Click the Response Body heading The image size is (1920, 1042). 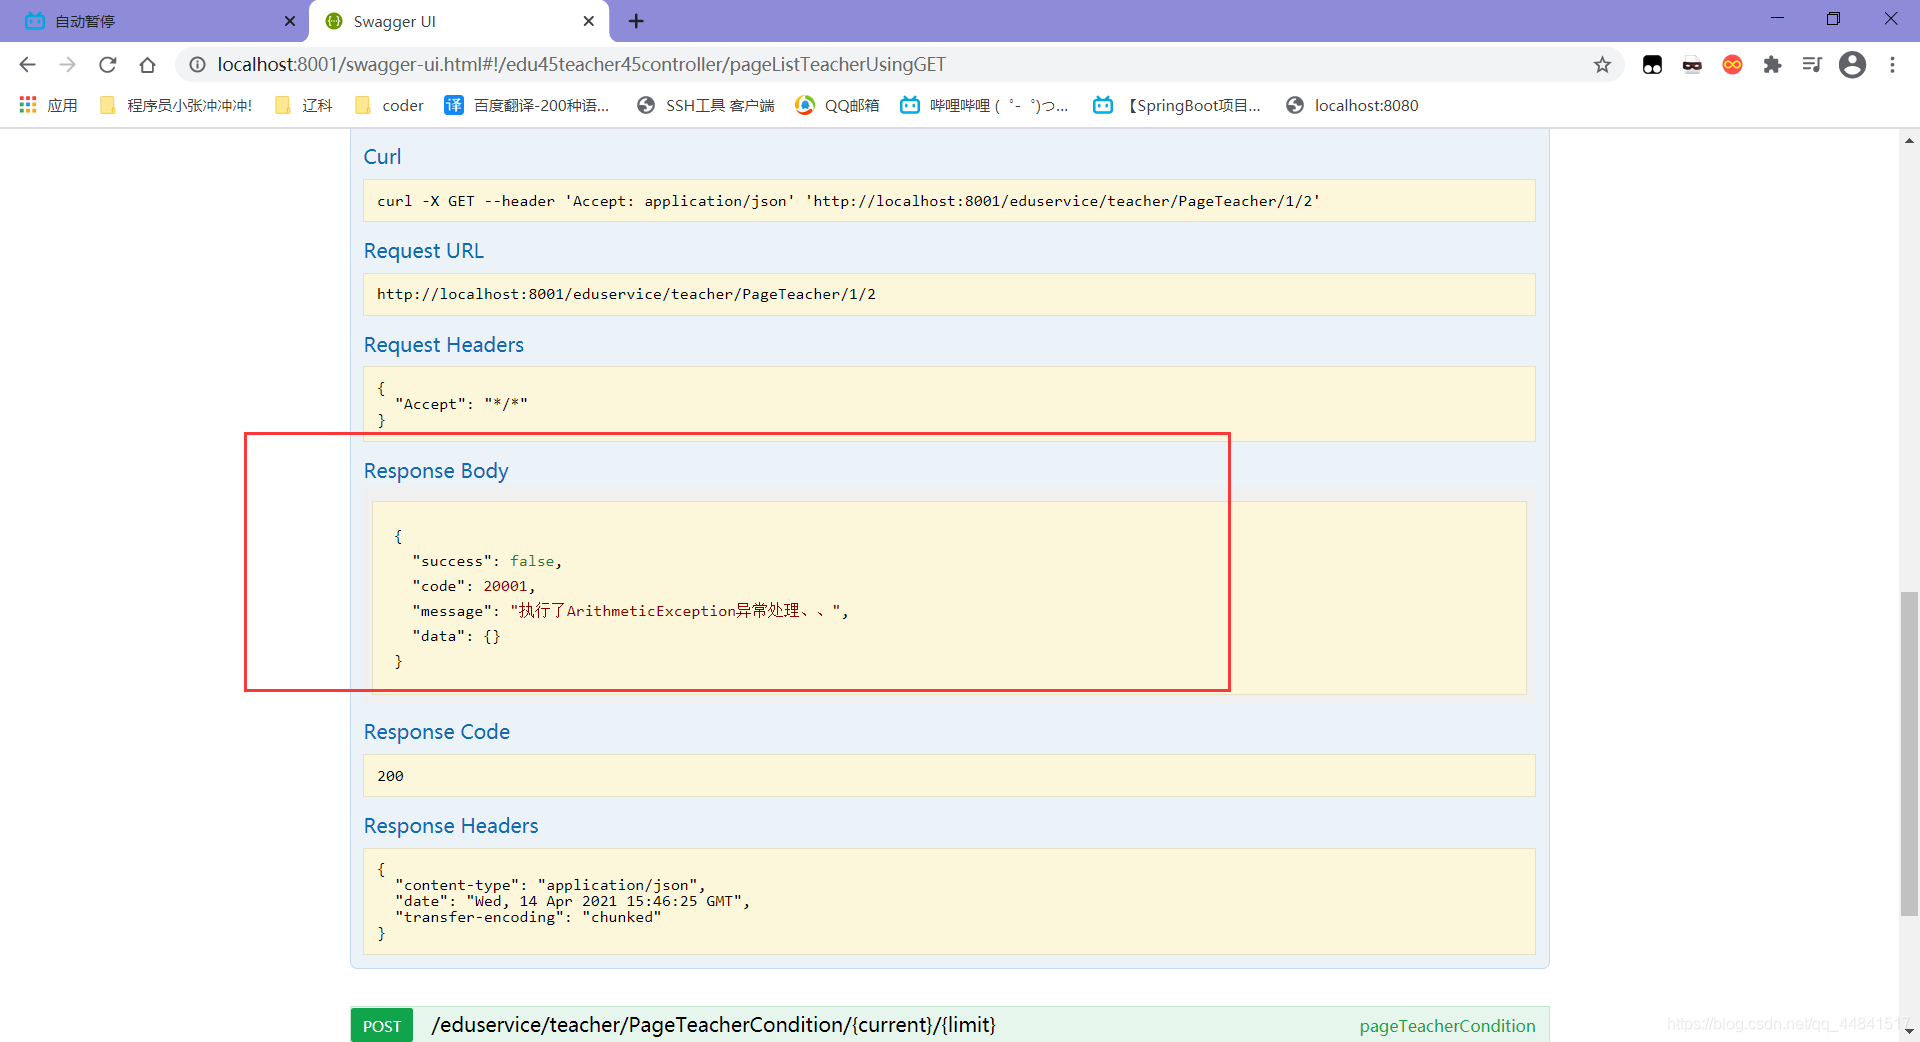tap(436, 471)
